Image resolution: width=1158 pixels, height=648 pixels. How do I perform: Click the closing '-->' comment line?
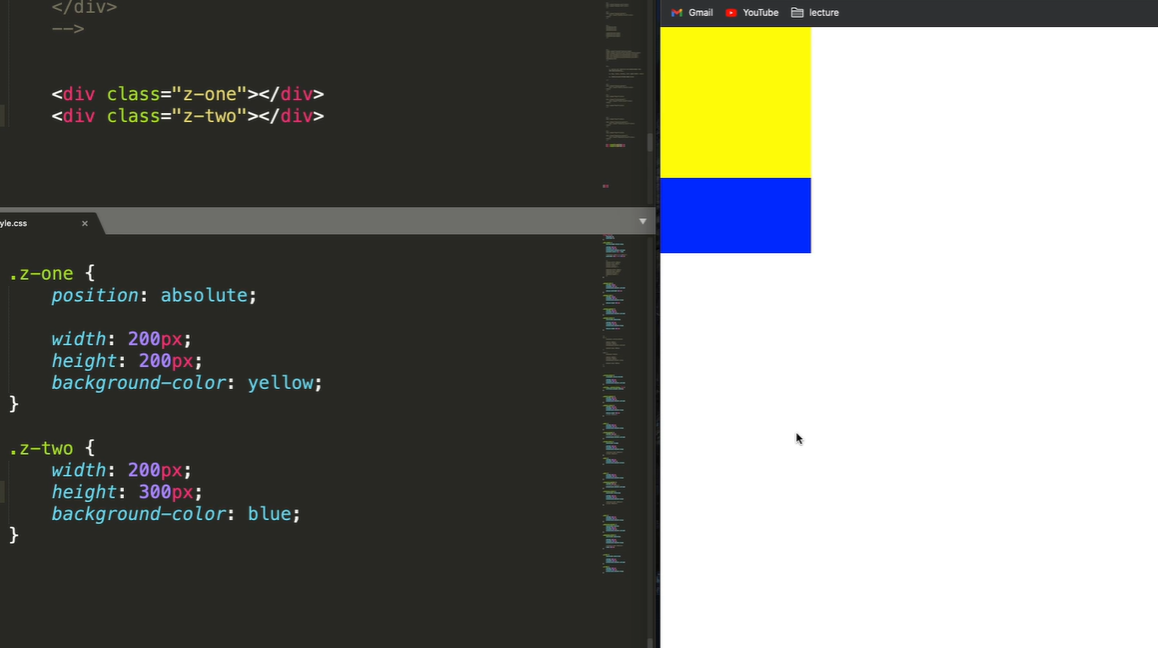click(68, 29)
